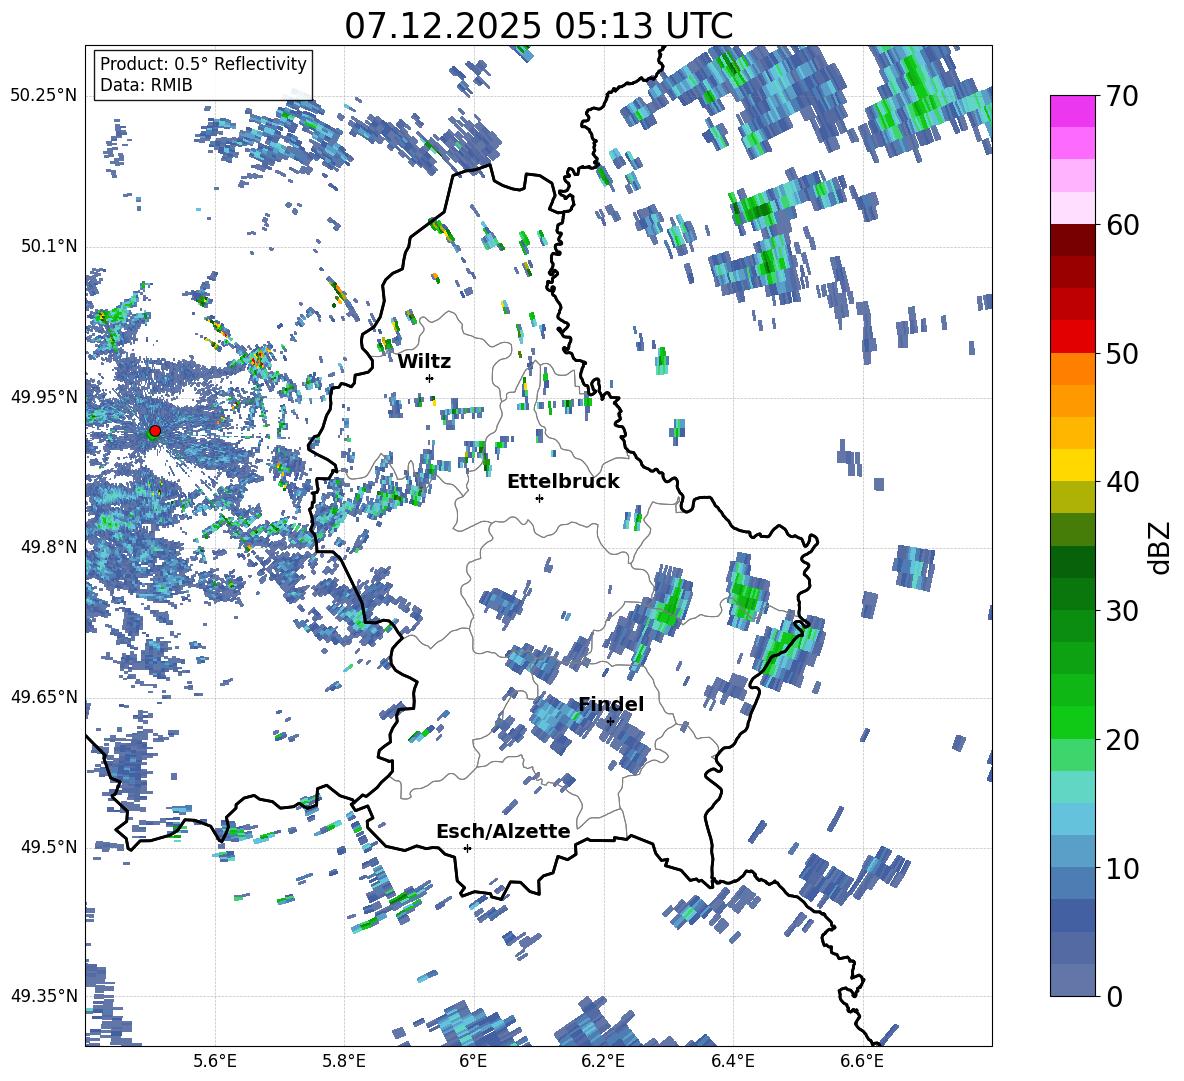The height and width of the screenshot is (1081, 1184).
Task: Click the Esch/Alzette station cross marker
Action: 467,848
